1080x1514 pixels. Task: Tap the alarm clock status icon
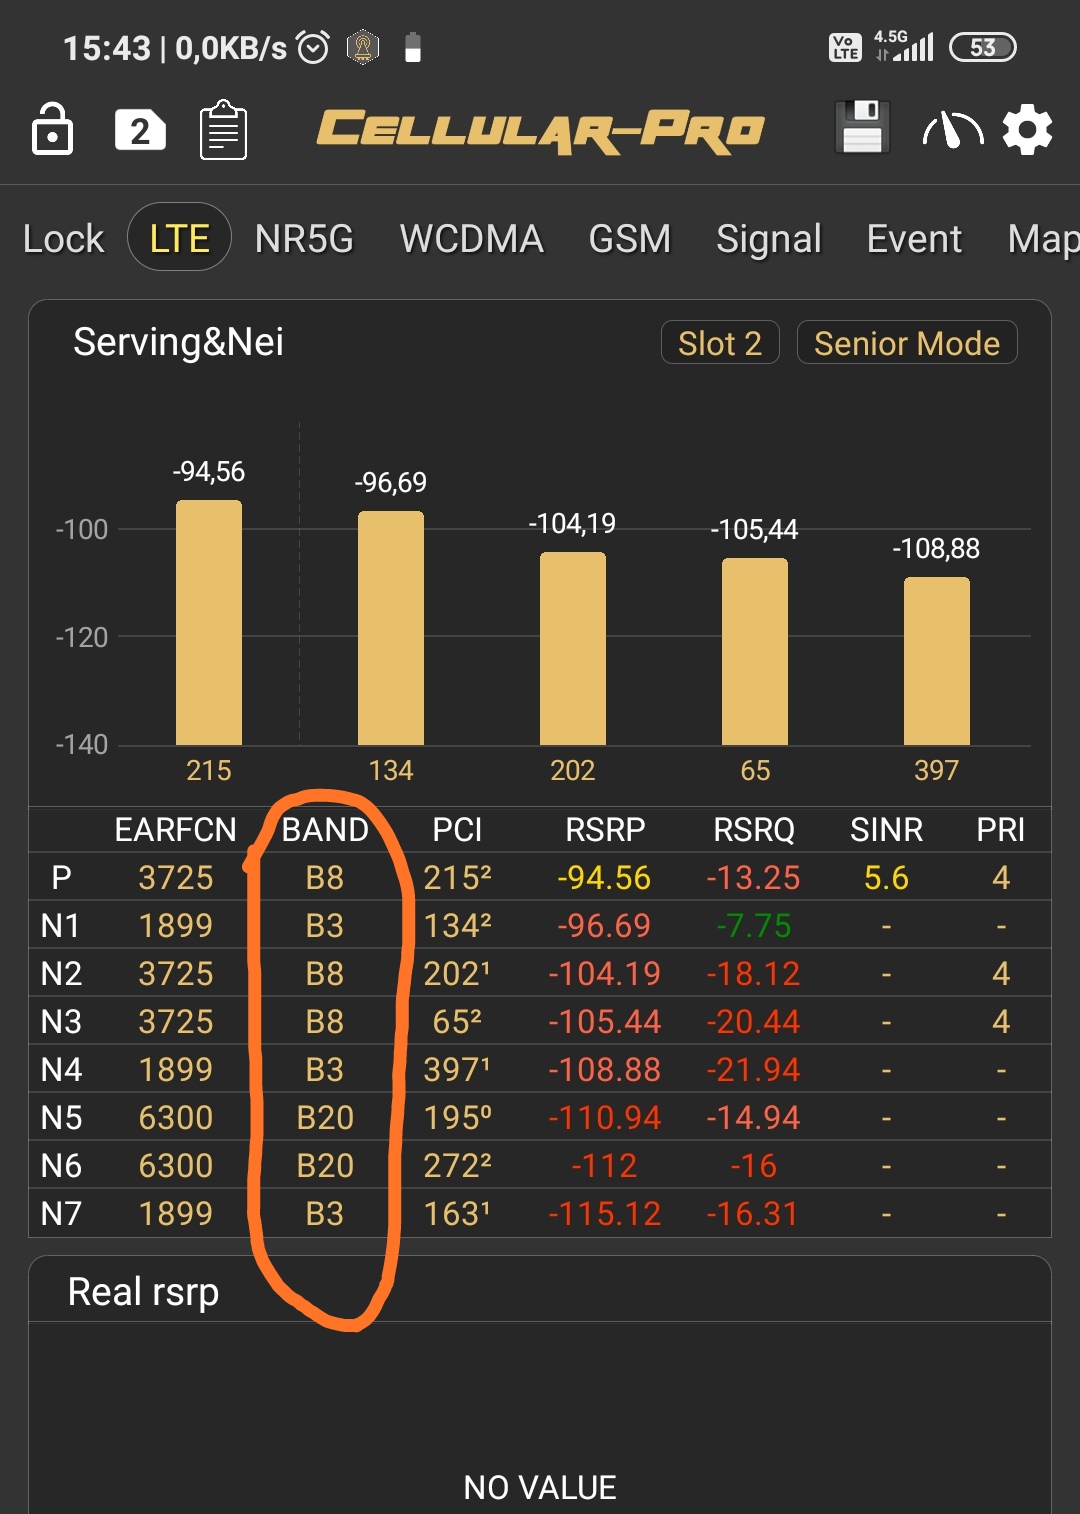pos(313,47)
